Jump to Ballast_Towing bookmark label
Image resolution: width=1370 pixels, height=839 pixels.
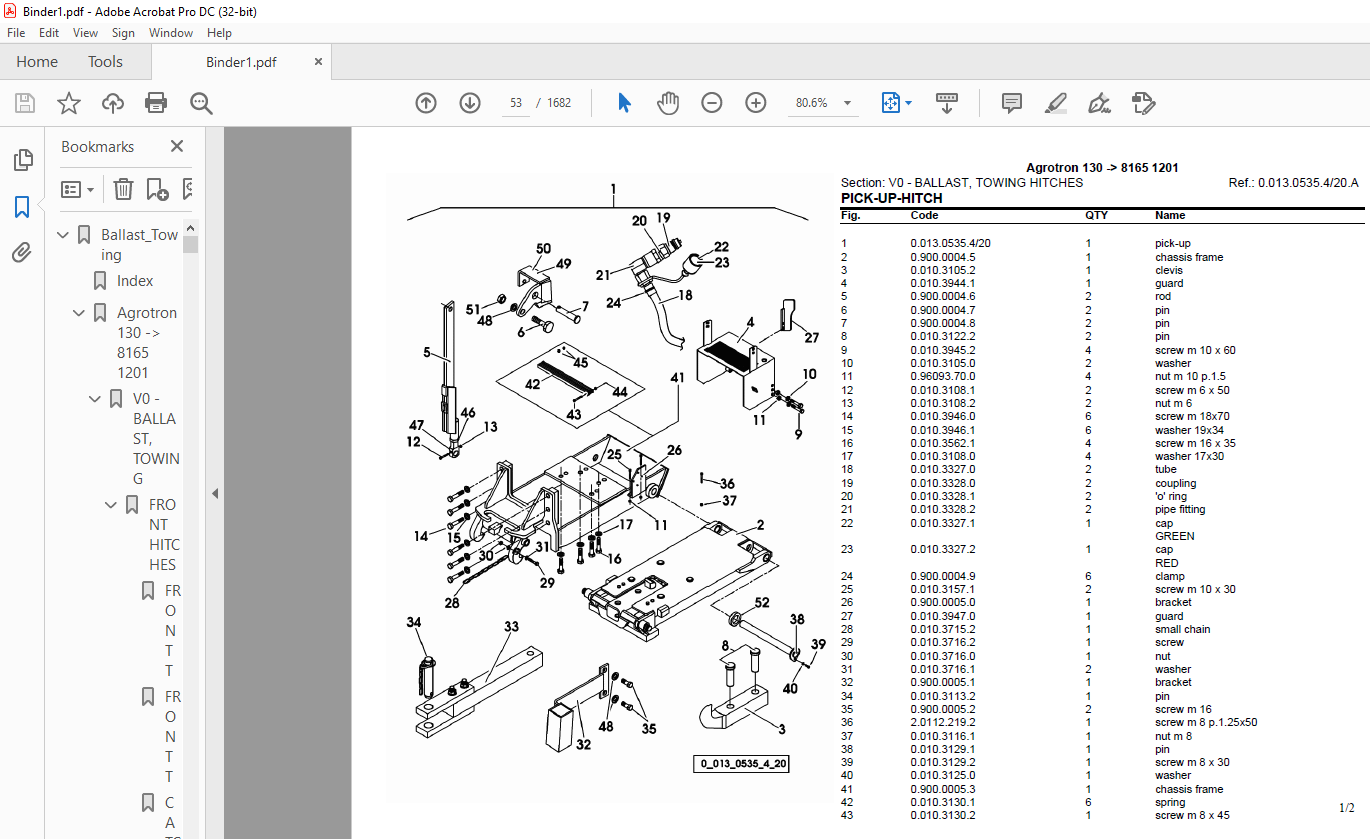[139, 245]
